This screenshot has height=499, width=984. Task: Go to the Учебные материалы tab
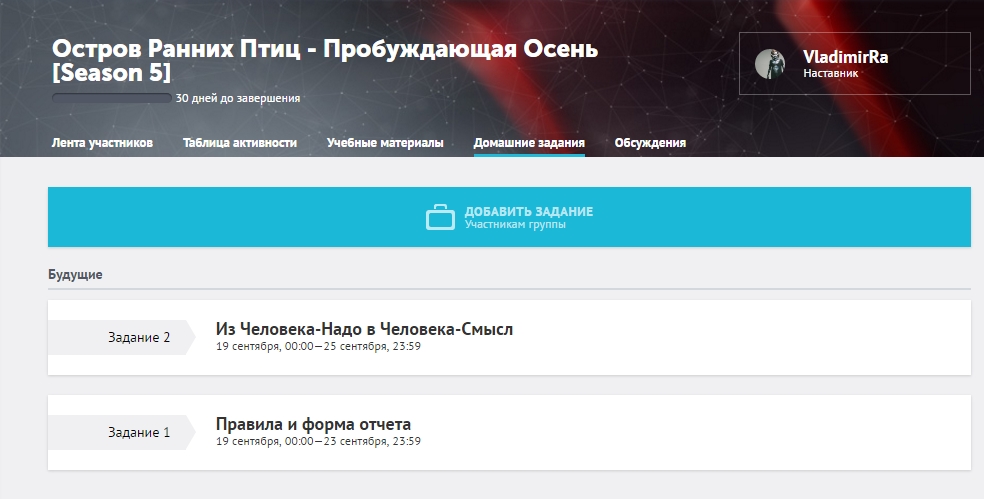click(x=385, y=143)
